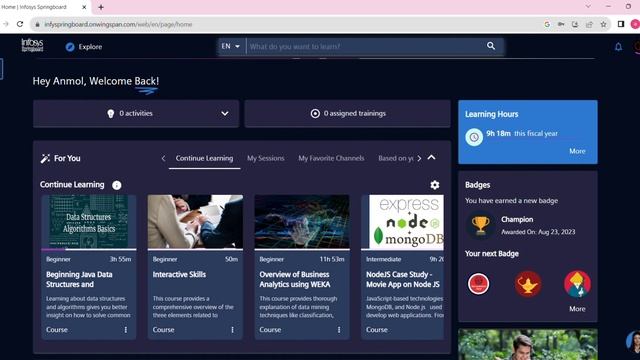The width and height of the screenshot is (640, 360).
Task: Click Awarded On: Aug 23, 2023 text
Action: click(538, 232)
